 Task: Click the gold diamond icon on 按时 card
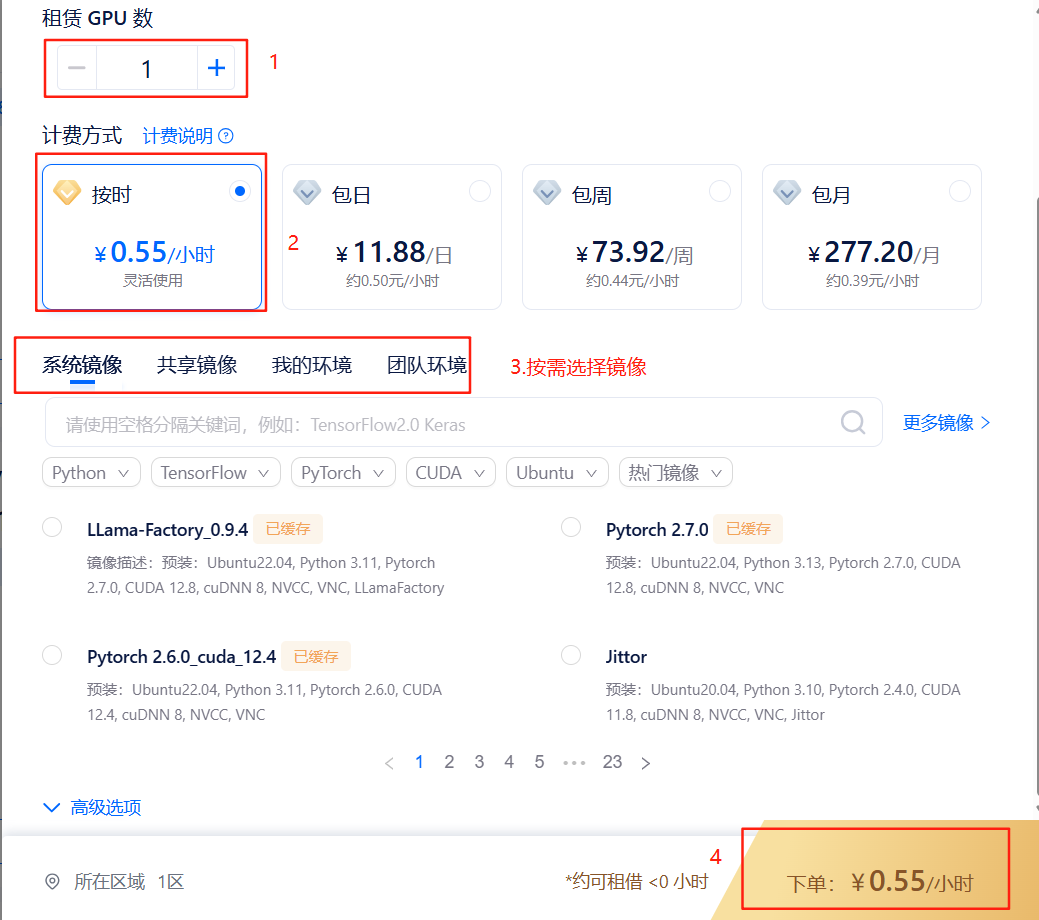coord(67,193)
